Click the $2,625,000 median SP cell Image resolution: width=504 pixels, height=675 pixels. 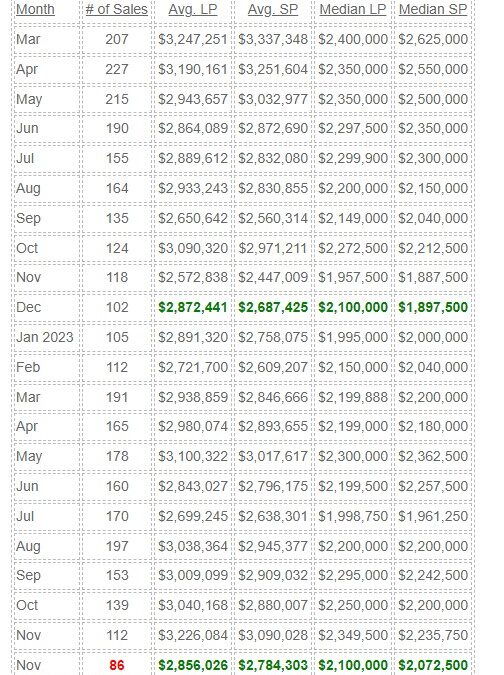[x=433, y=39]
